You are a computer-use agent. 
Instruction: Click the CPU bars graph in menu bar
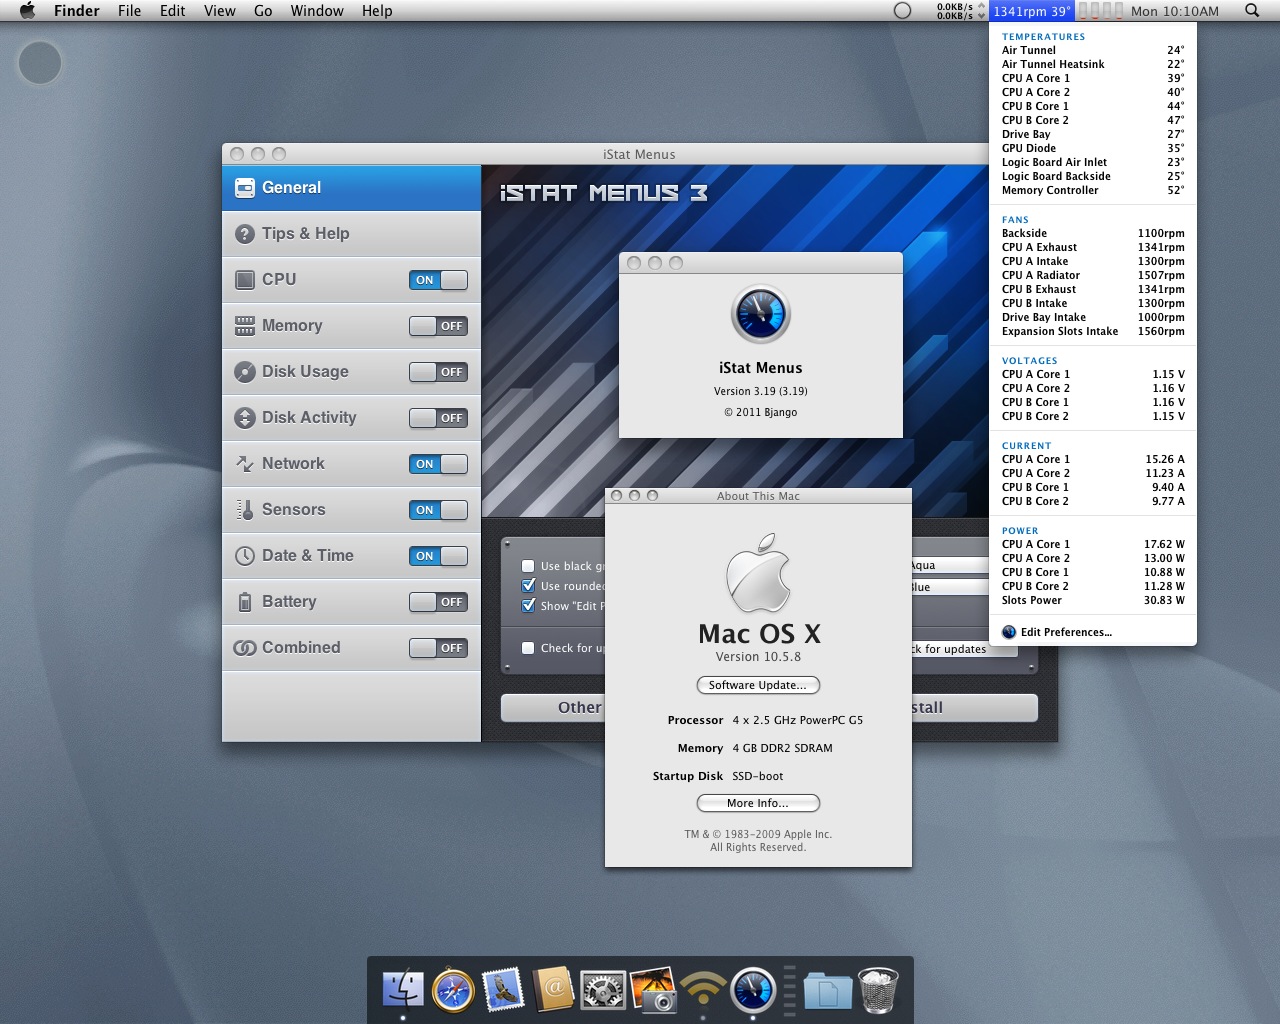tap(1101, 11)
